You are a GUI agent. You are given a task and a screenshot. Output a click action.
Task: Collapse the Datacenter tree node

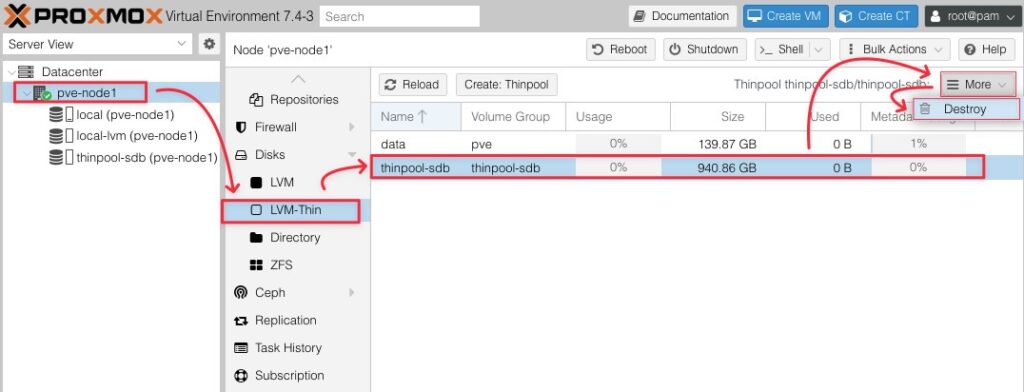coord(12,72)
